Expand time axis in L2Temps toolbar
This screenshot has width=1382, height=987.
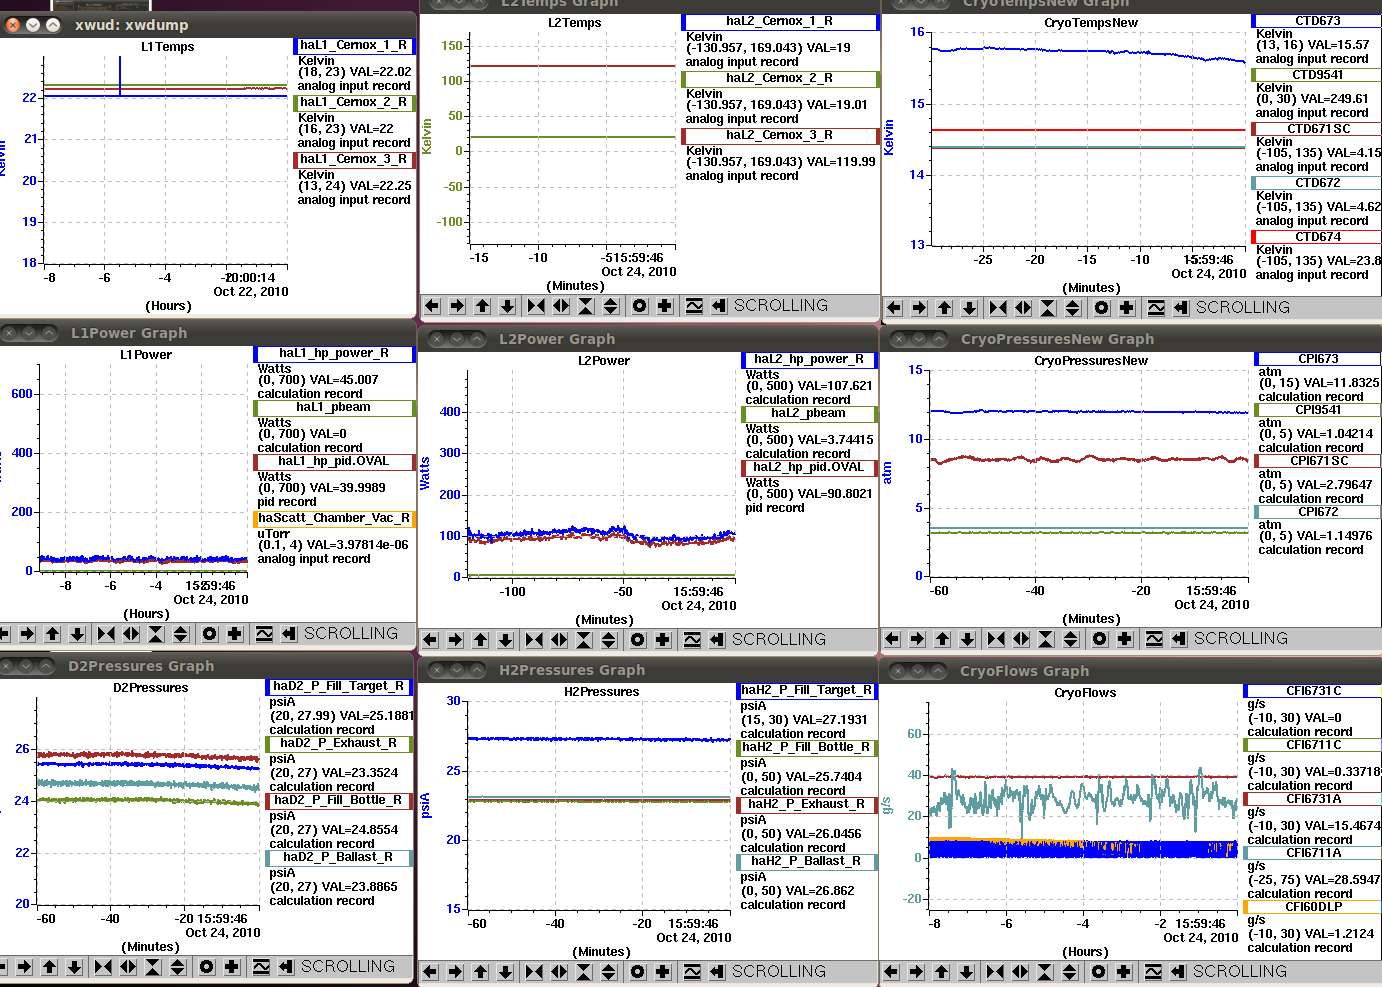[x=561, y=306]
